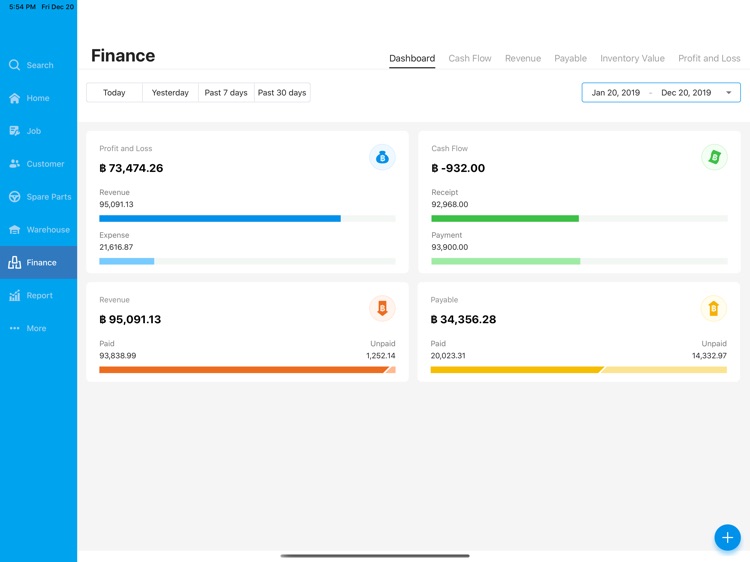Click the blue money bag Profit and Loss icon
The height and width of the screenshot is (562, 750).
(x=382, y=157)
